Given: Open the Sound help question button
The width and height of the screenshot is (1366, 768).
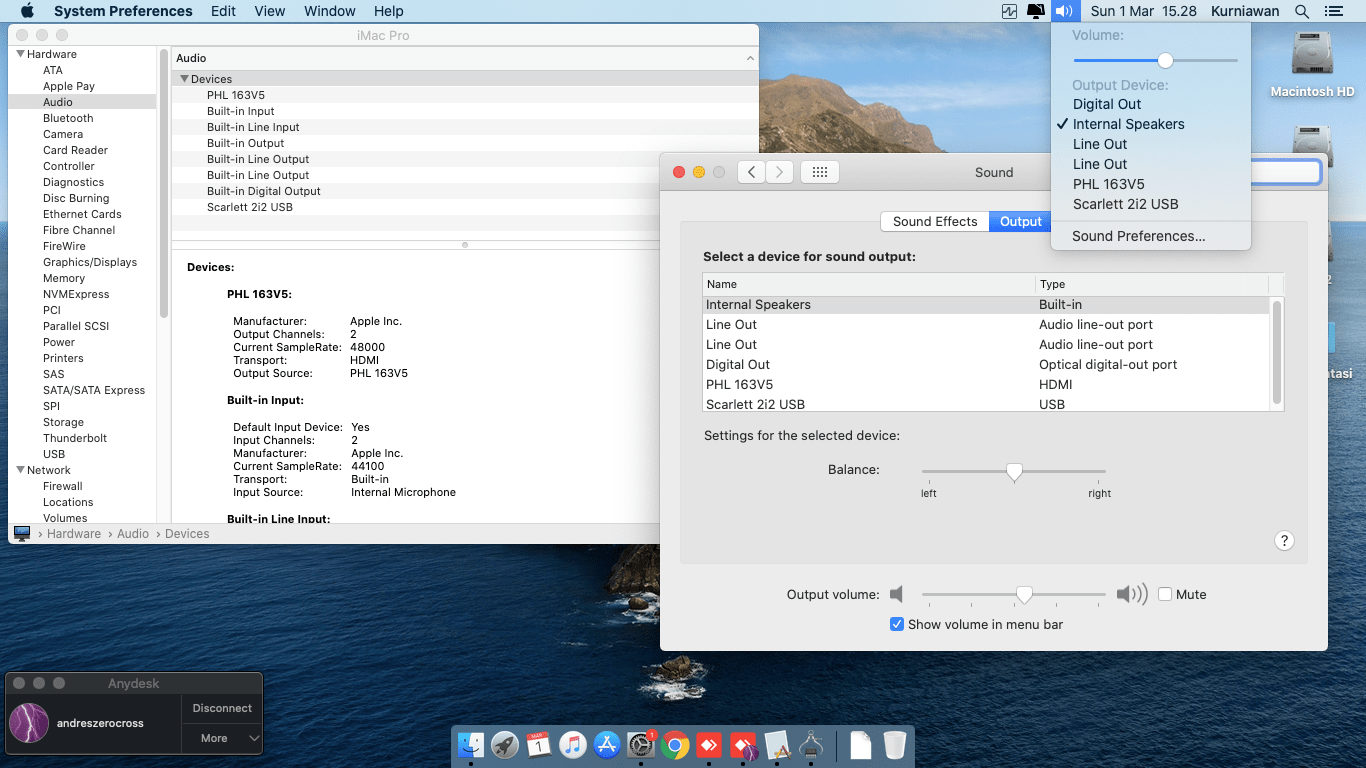Looking at the screenshot, I should 1285,541.
